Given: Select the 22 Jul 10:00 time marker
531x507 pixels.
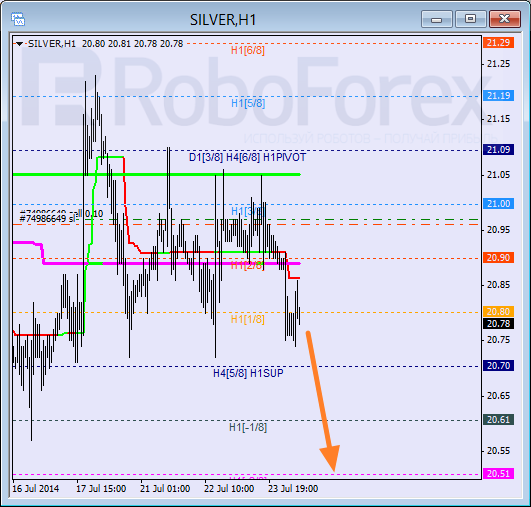Looking at the screenshot, I should [229, 489].
